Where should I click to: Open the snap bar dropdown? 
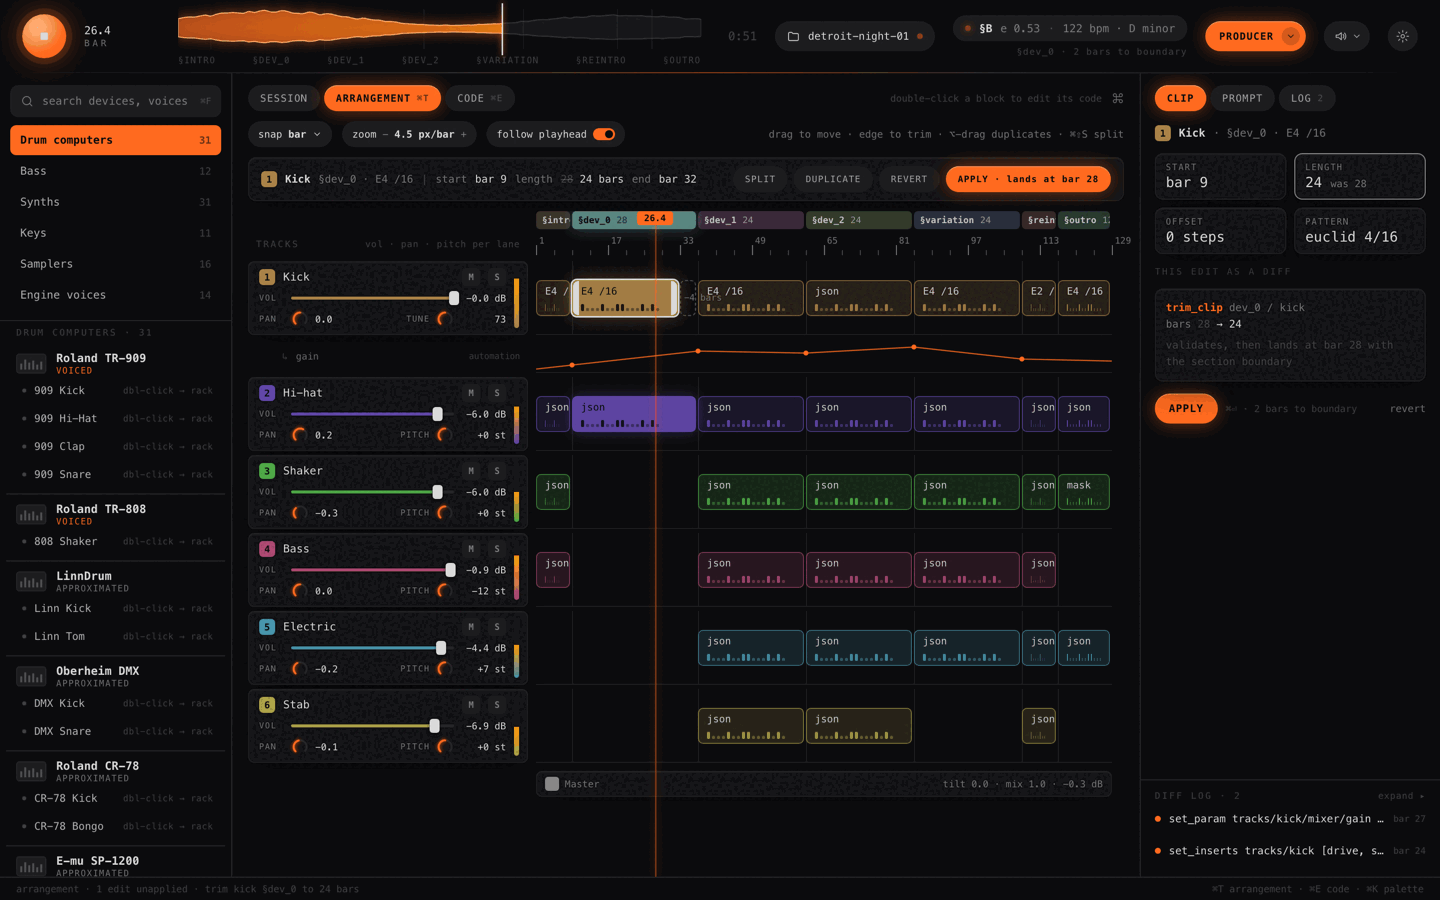pyautogui.click(x=290, y=134)
